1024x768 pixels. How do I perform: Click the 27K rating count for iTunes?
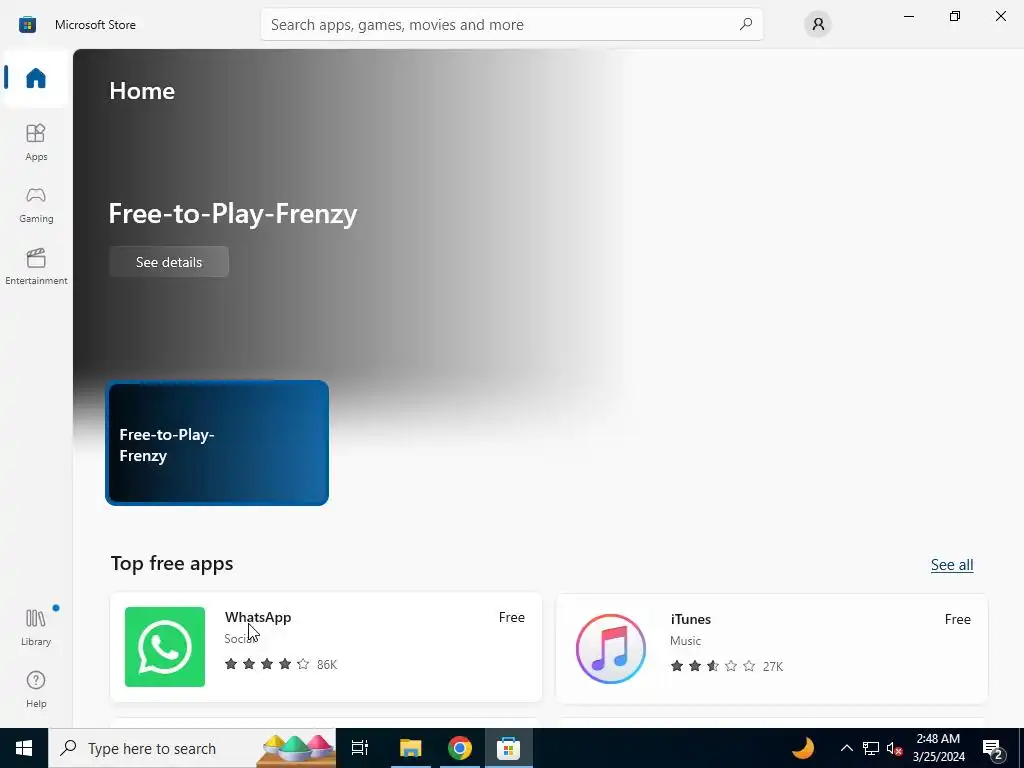773,666
